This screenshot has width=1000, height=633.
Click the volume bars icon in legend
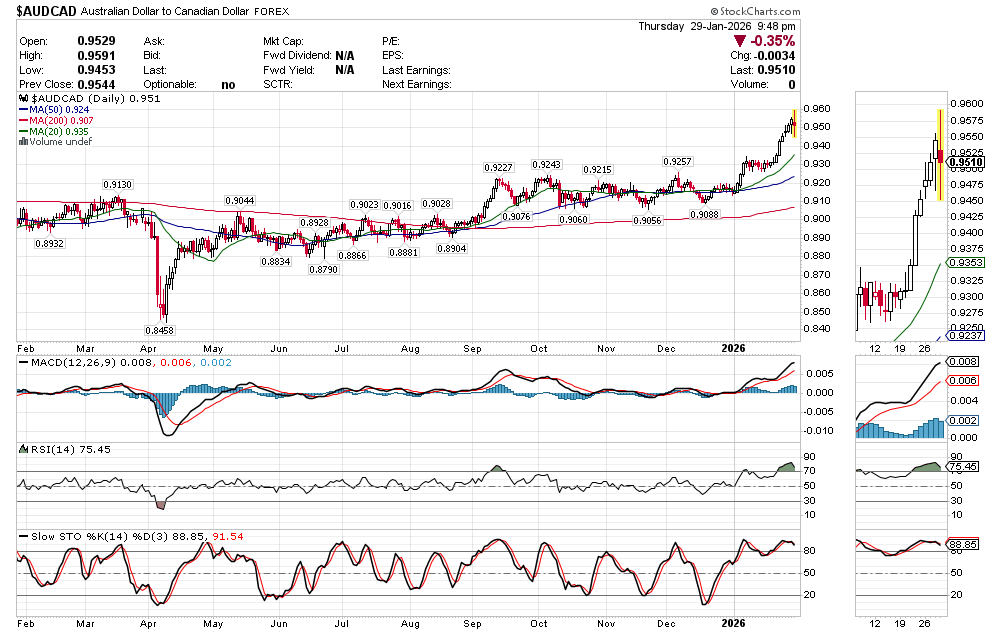click(x=24, y=142)
